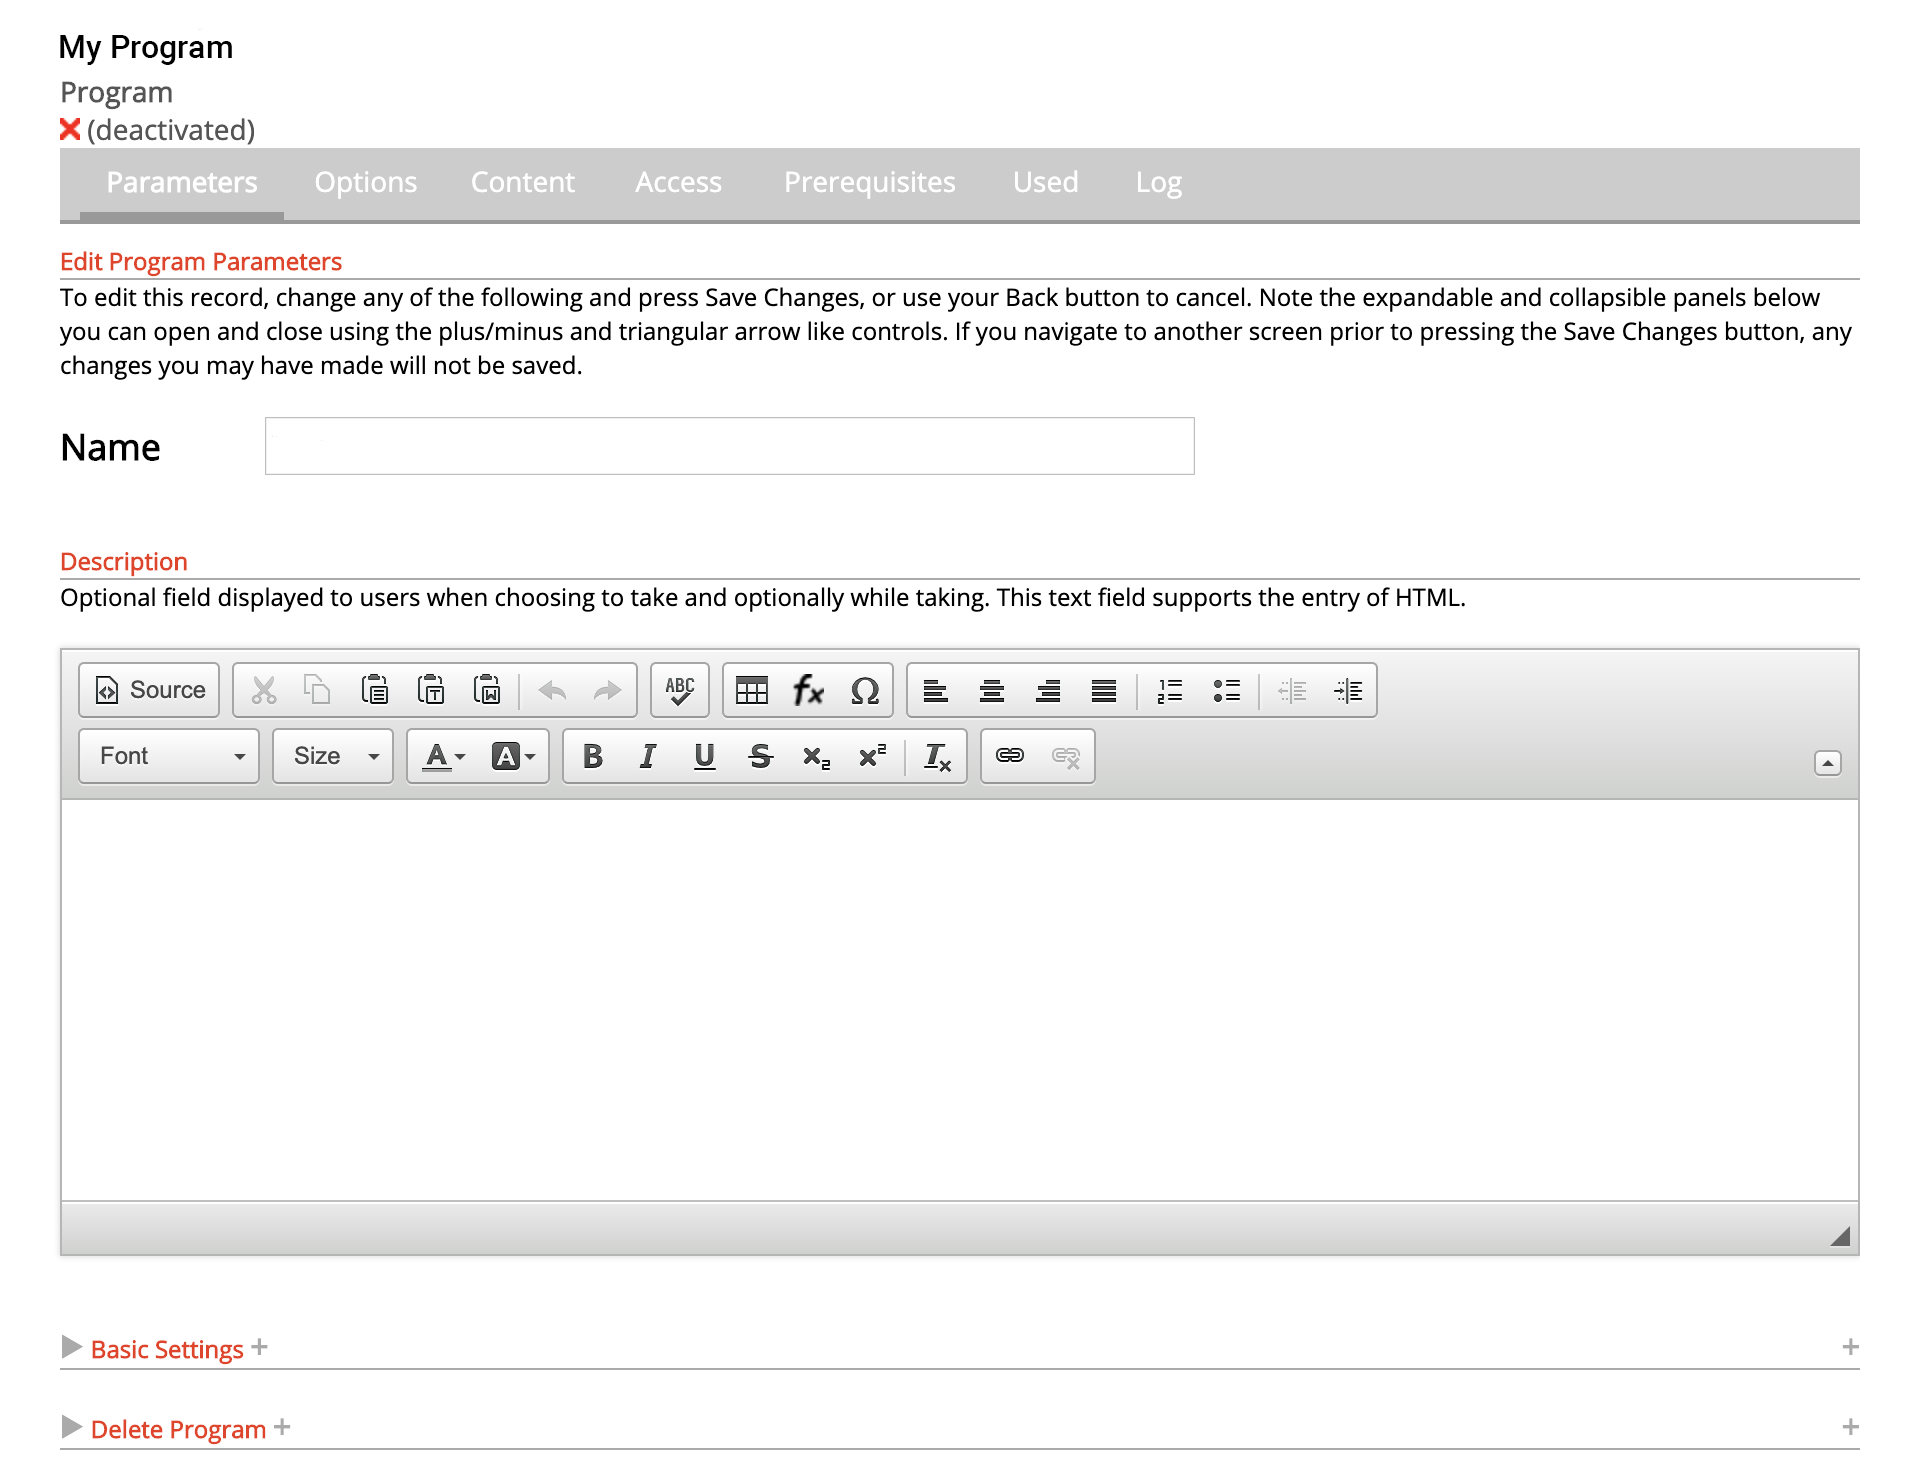The width and height of the screenshot is (1920, 1472).
Task: Expand the Delete Program panel
Action: 178,1429
